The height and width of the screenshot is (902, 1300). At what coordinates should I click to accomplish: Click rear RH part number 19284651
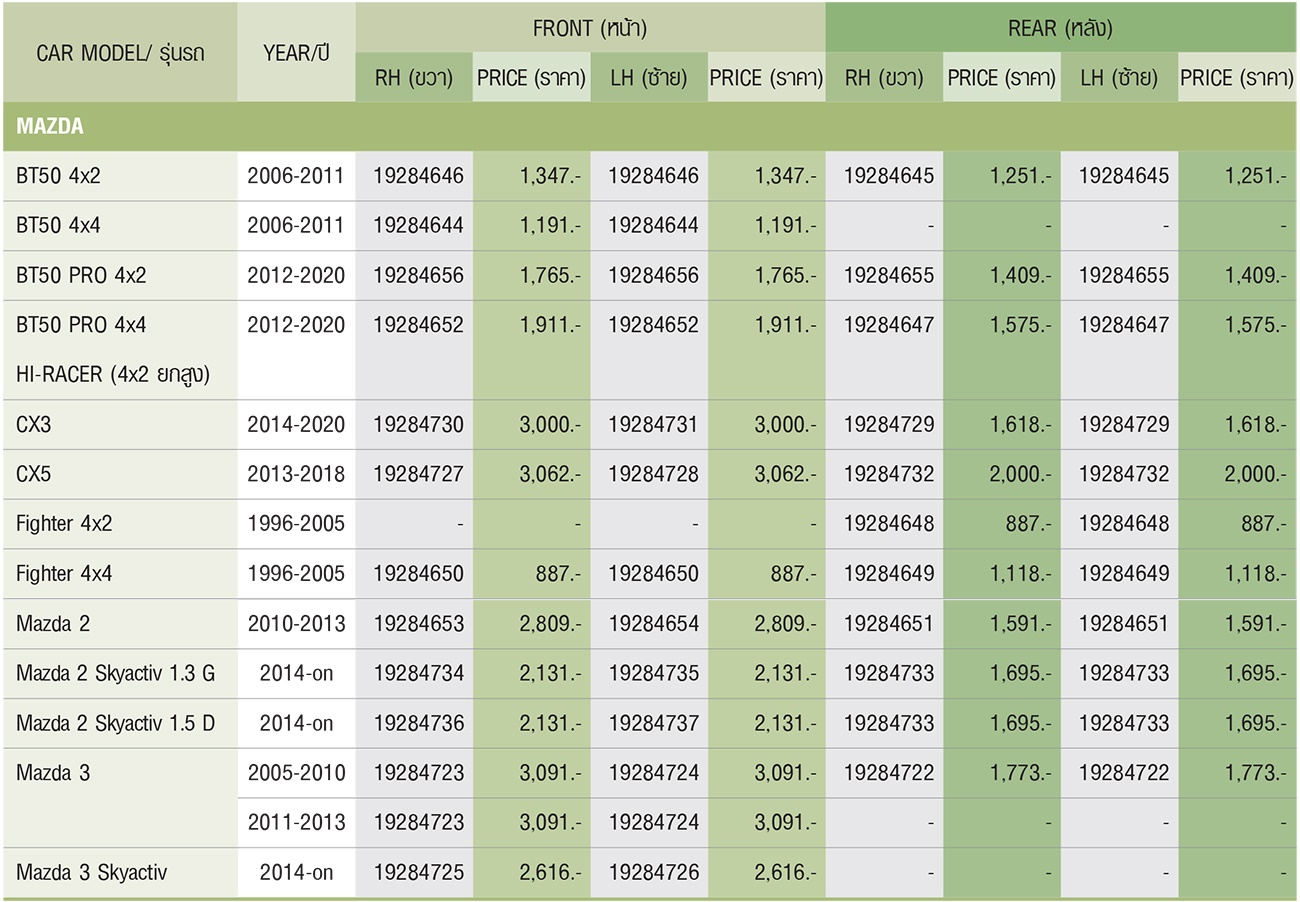(889, 624)
